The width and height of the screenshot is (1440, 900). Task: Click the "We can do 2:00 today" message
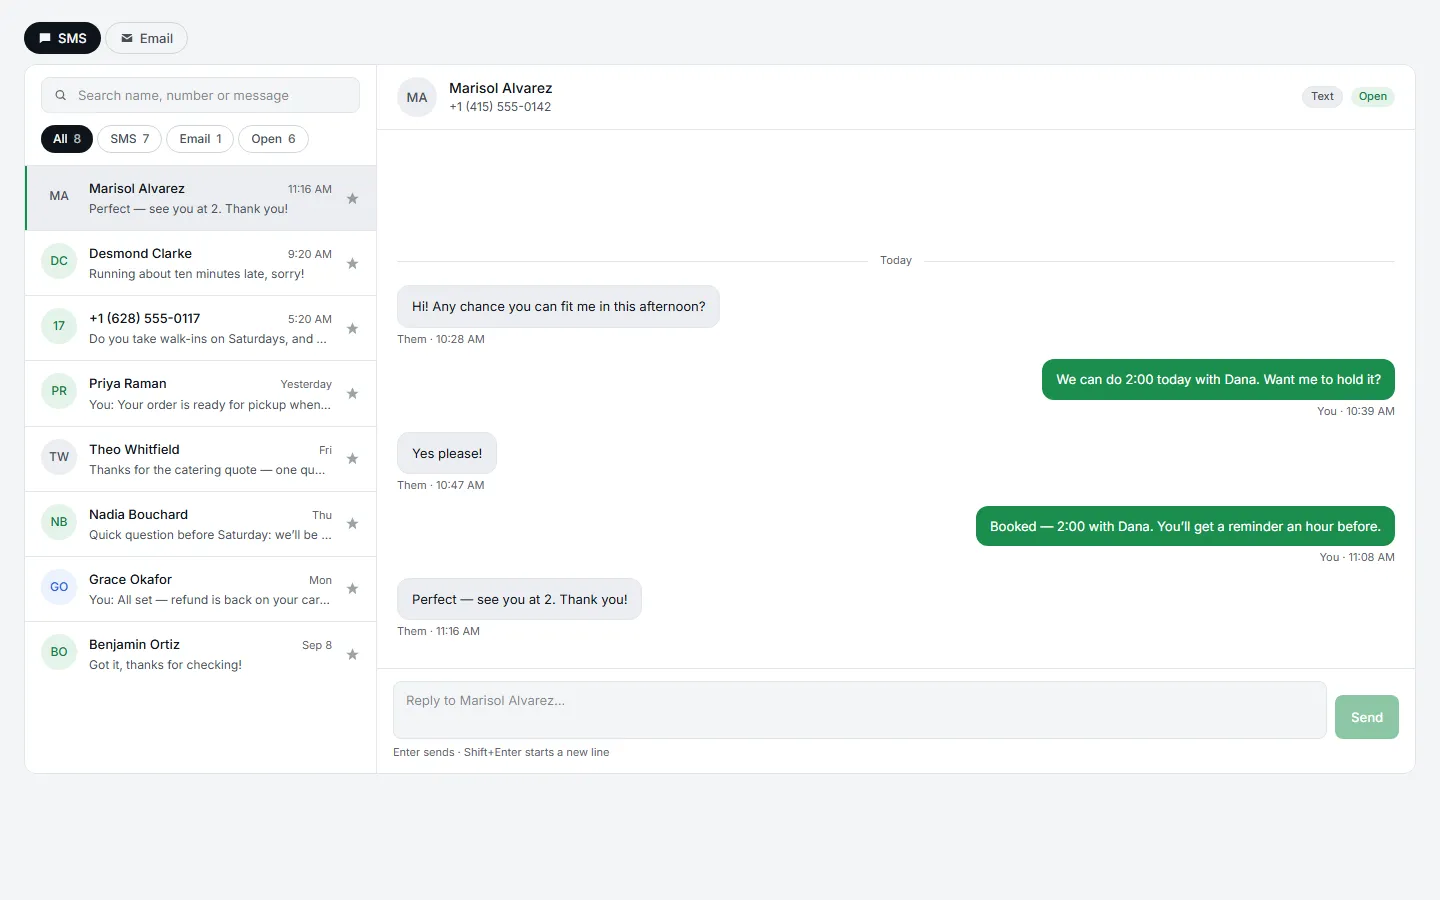pyautogui.click(x=1218, y=380)
